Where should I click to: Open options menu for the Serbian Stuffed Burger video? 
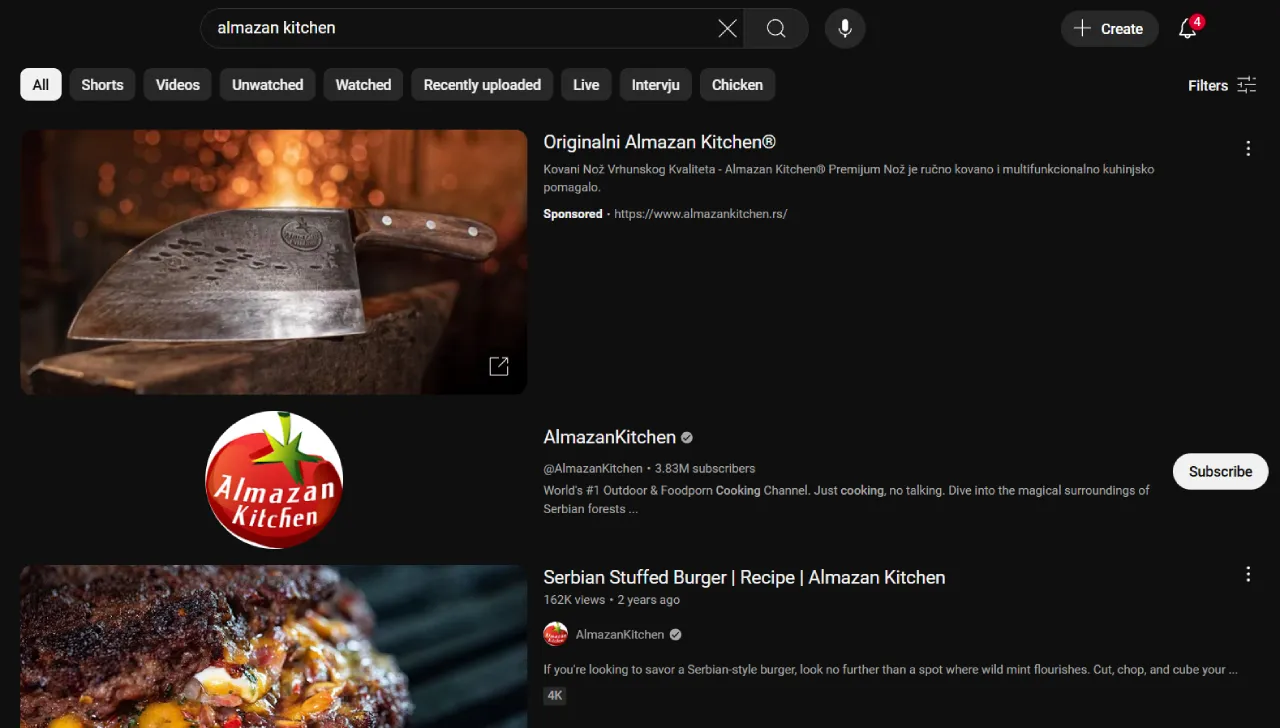pyautogui.click(x=1248, y=574)
